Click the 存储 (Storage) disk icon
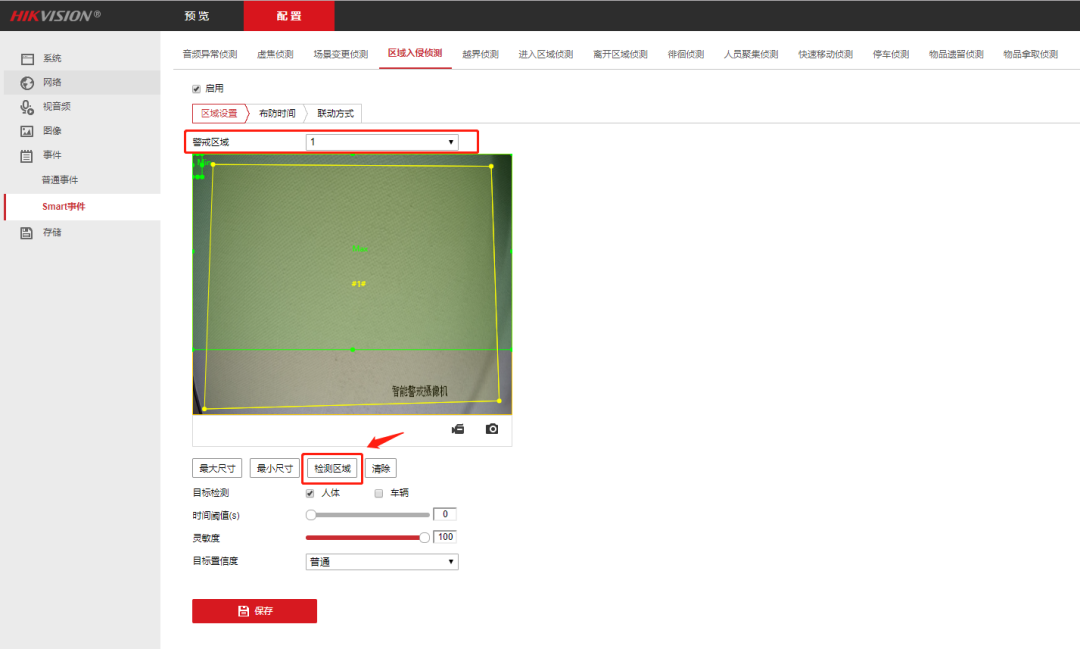1080x649 pixels. click(28, 233)
